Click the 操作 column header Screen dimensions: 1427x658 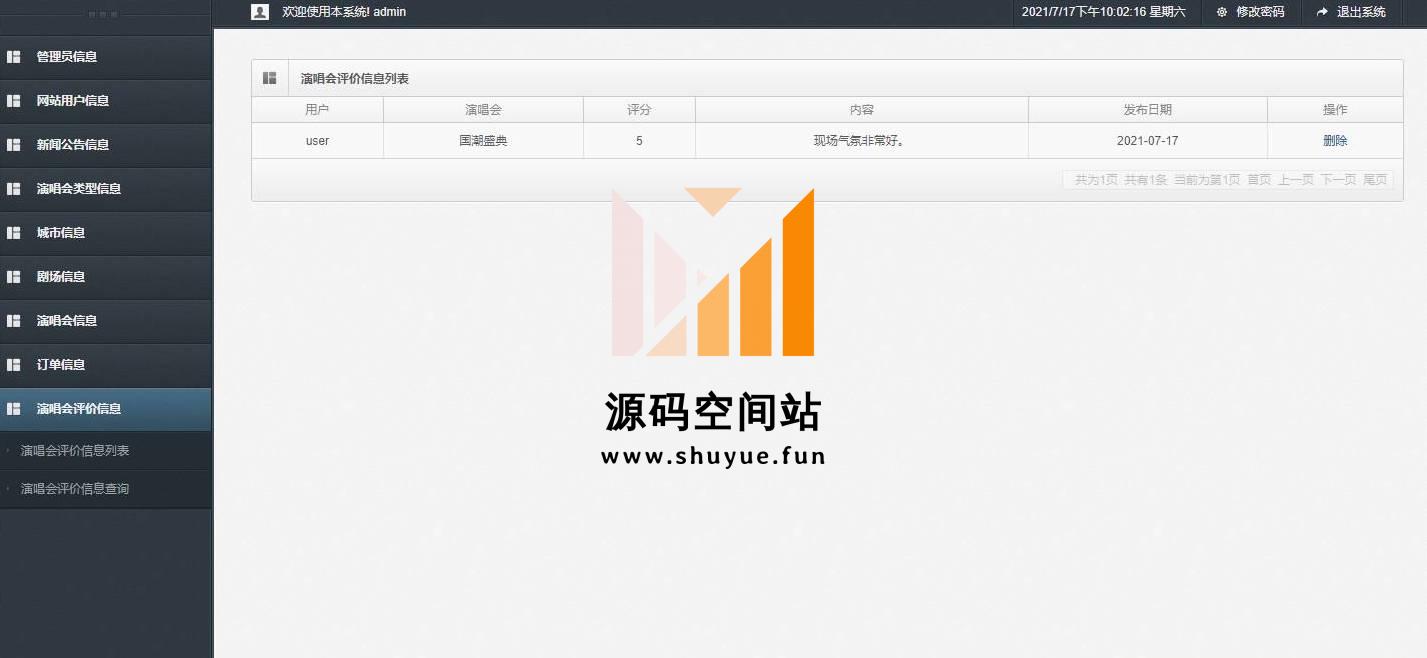click(x=1335, y=110)
